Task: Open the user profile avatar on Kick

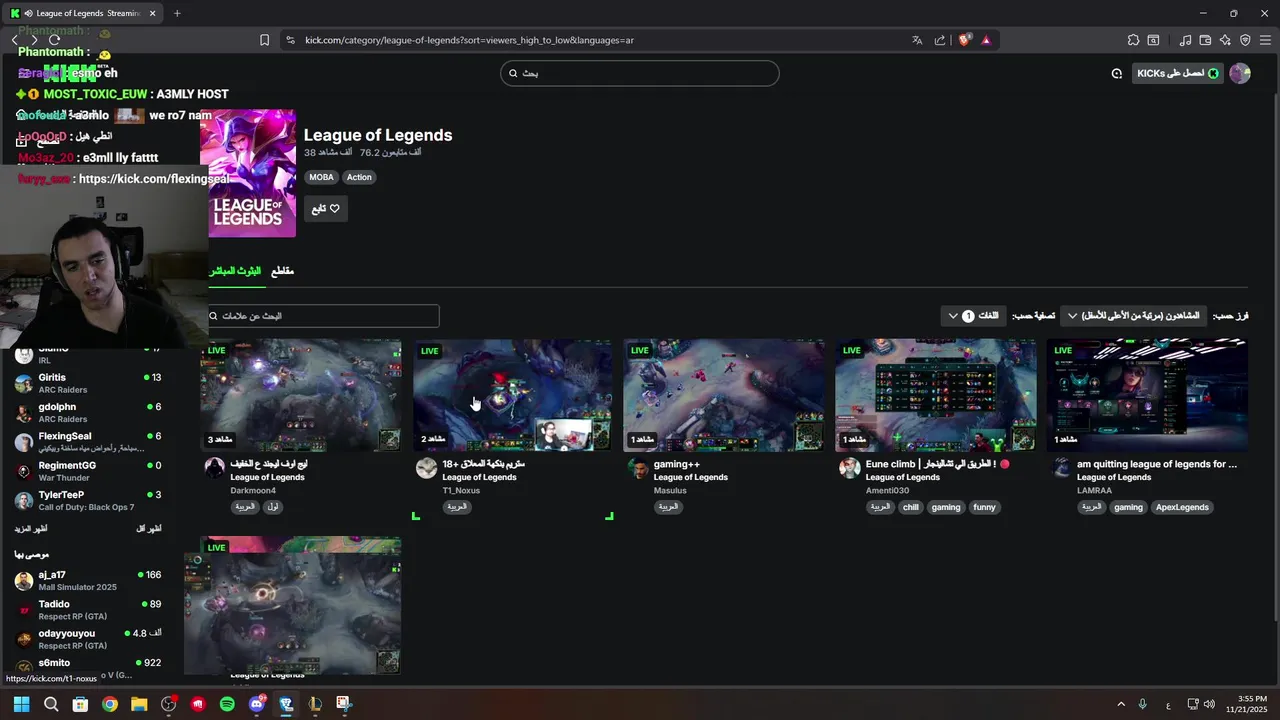Action: pyautogui.click(x=1240, y=73)
